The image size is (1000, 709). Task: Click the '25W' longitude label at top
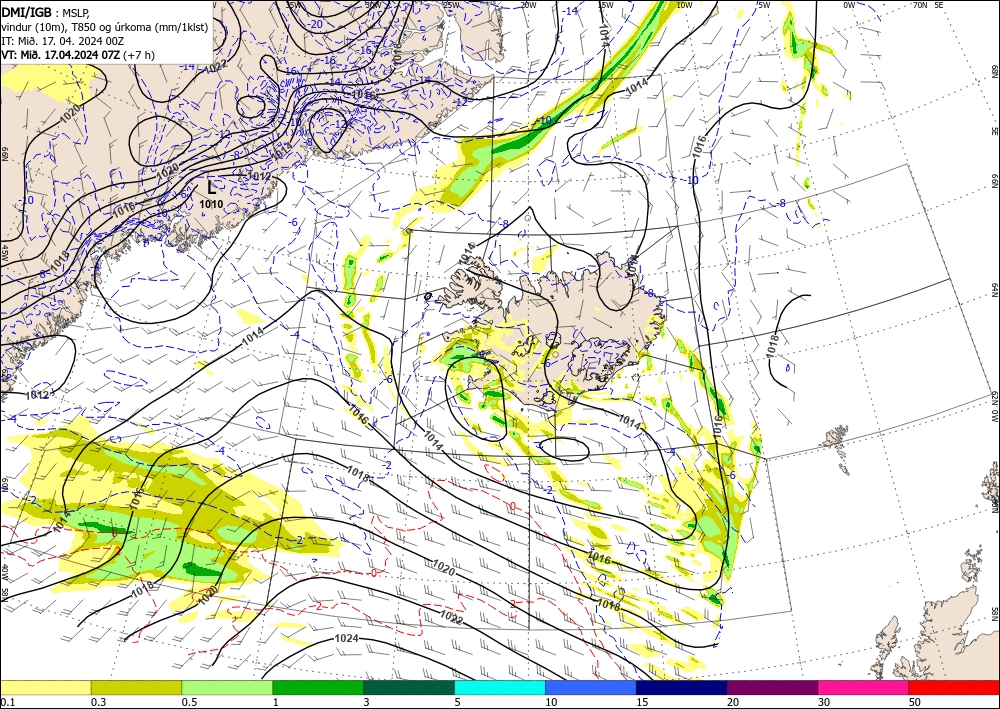pyautogui.click(x=451, y=4)
